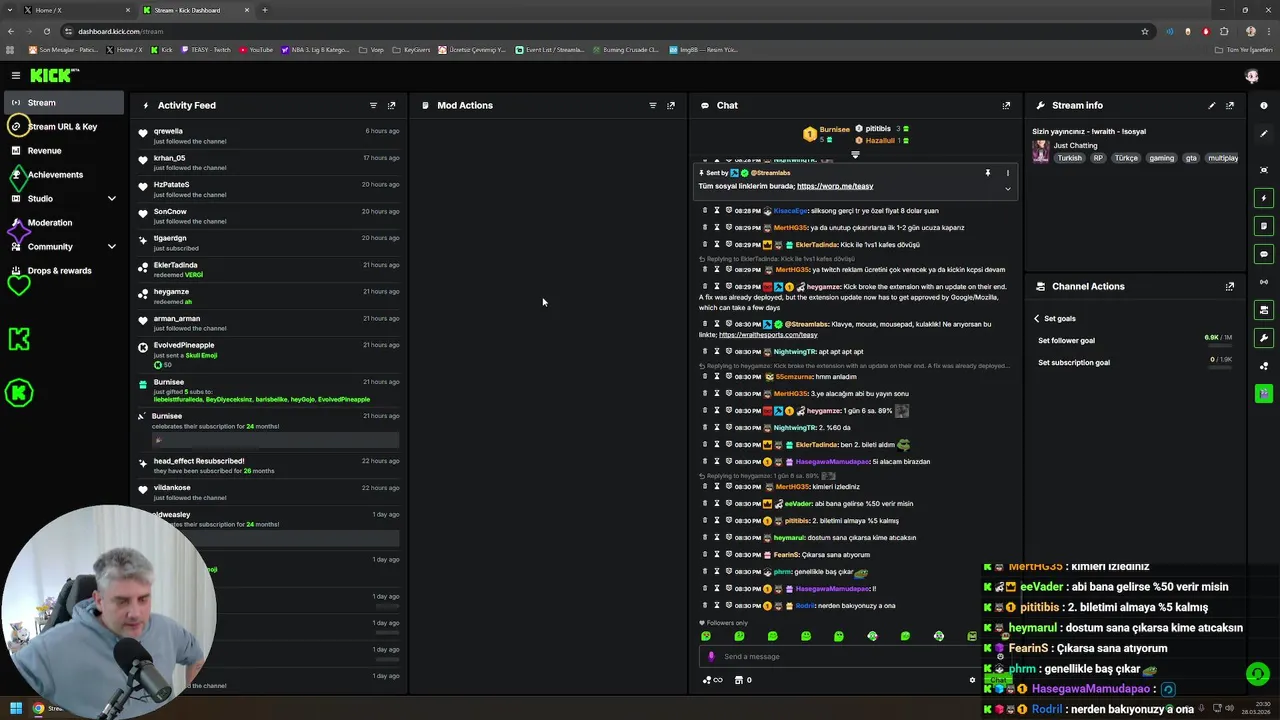This screenshot has width=1280, height=720.
Task: Toggle the Channel Actions panel via the right rail
Action: click(x=1264, y=310)
